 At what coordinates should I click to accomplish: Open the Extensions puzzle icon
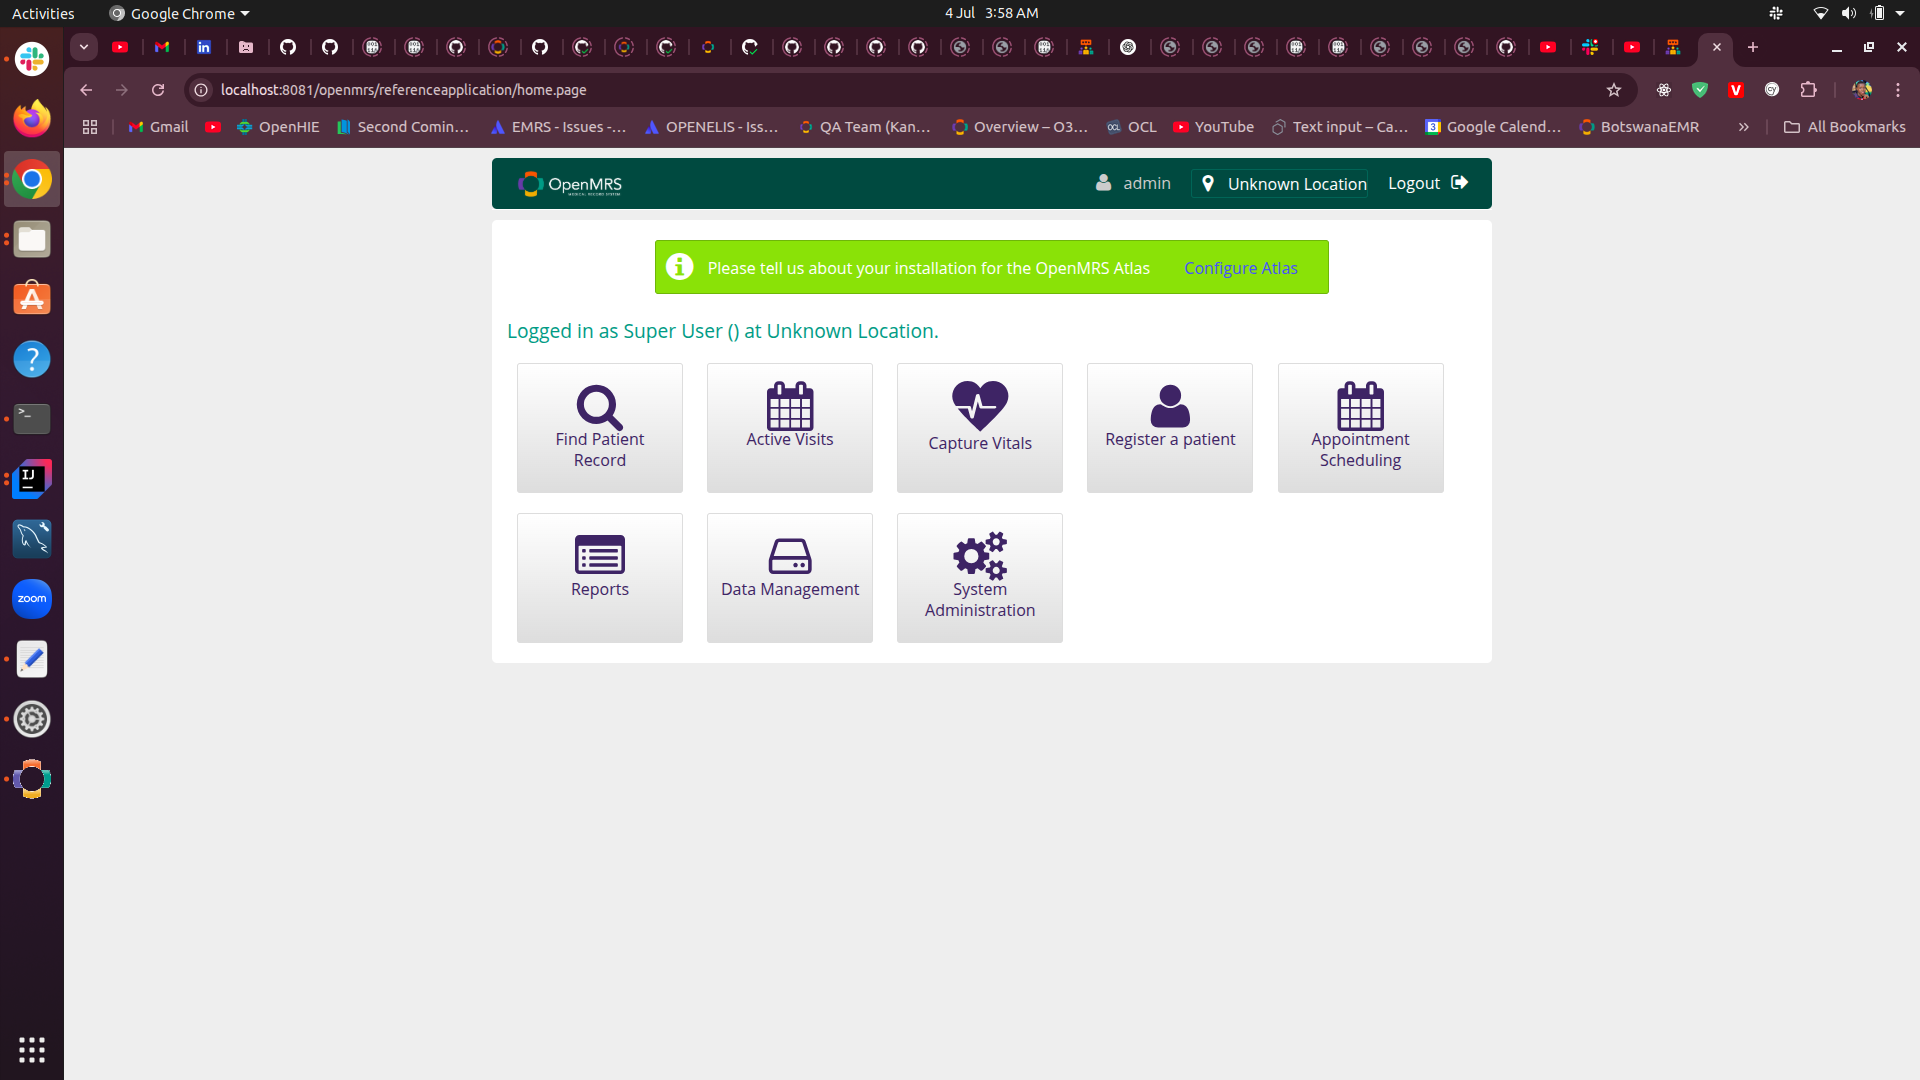click(1808, 90)
